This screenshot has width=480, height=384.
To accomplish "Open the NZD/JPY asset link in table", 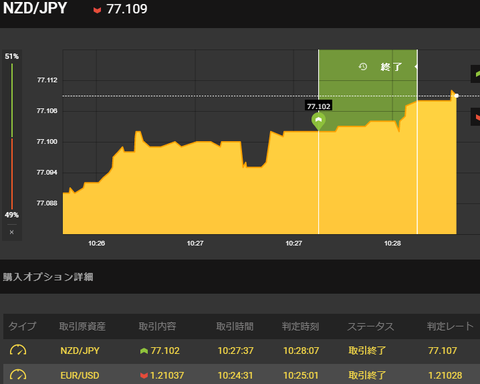I will tap(80, 351).
